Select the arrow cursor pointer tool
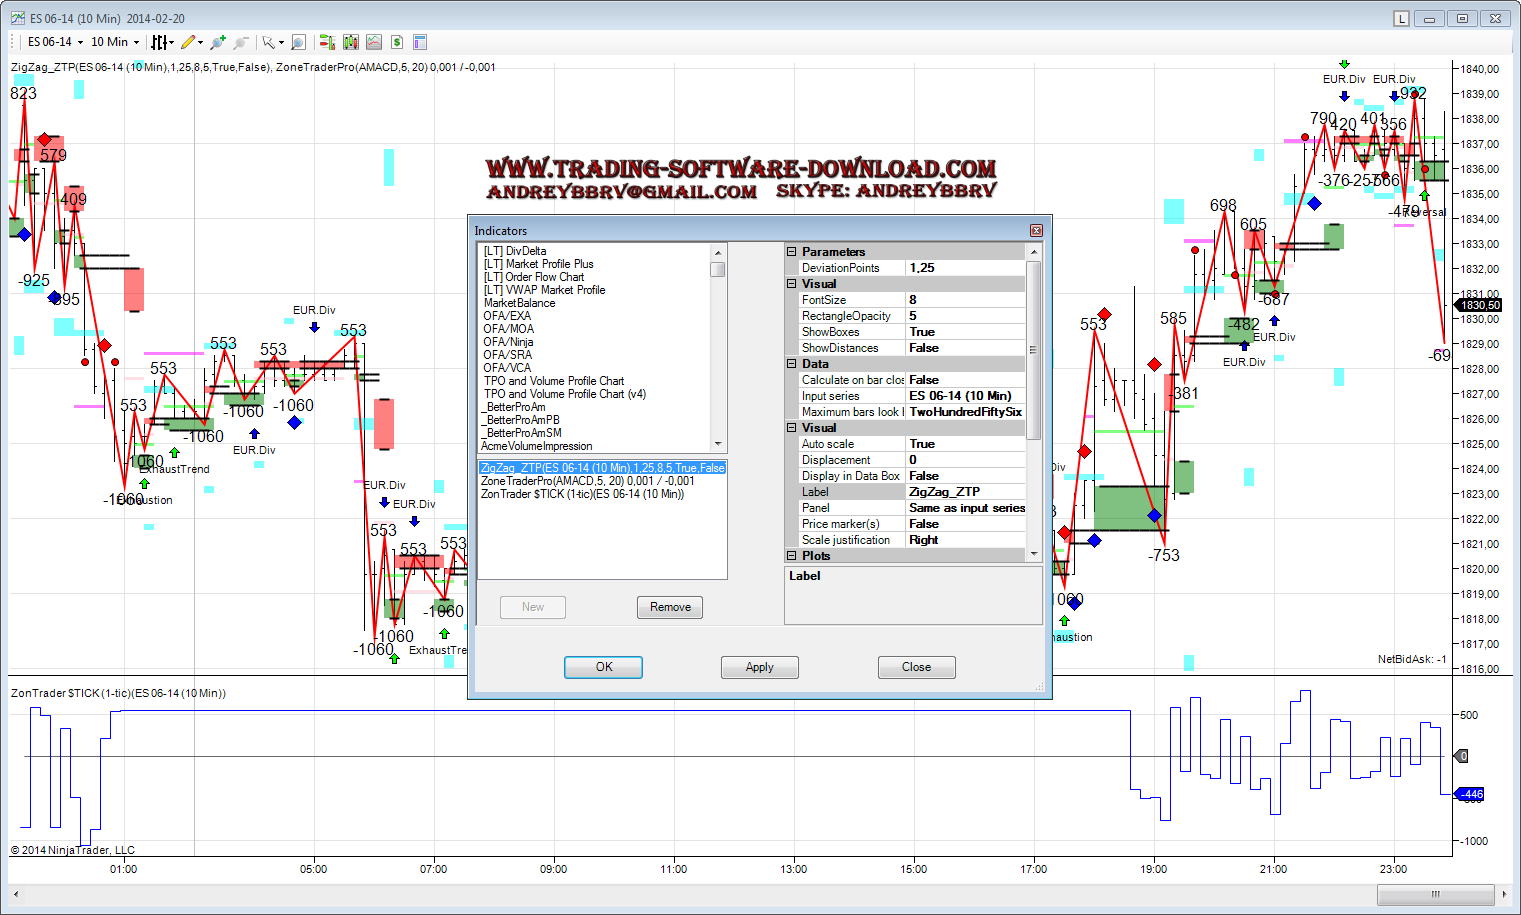Viewport: 1521px width, 915px height. pyautogui.click(x=268, y=42)
